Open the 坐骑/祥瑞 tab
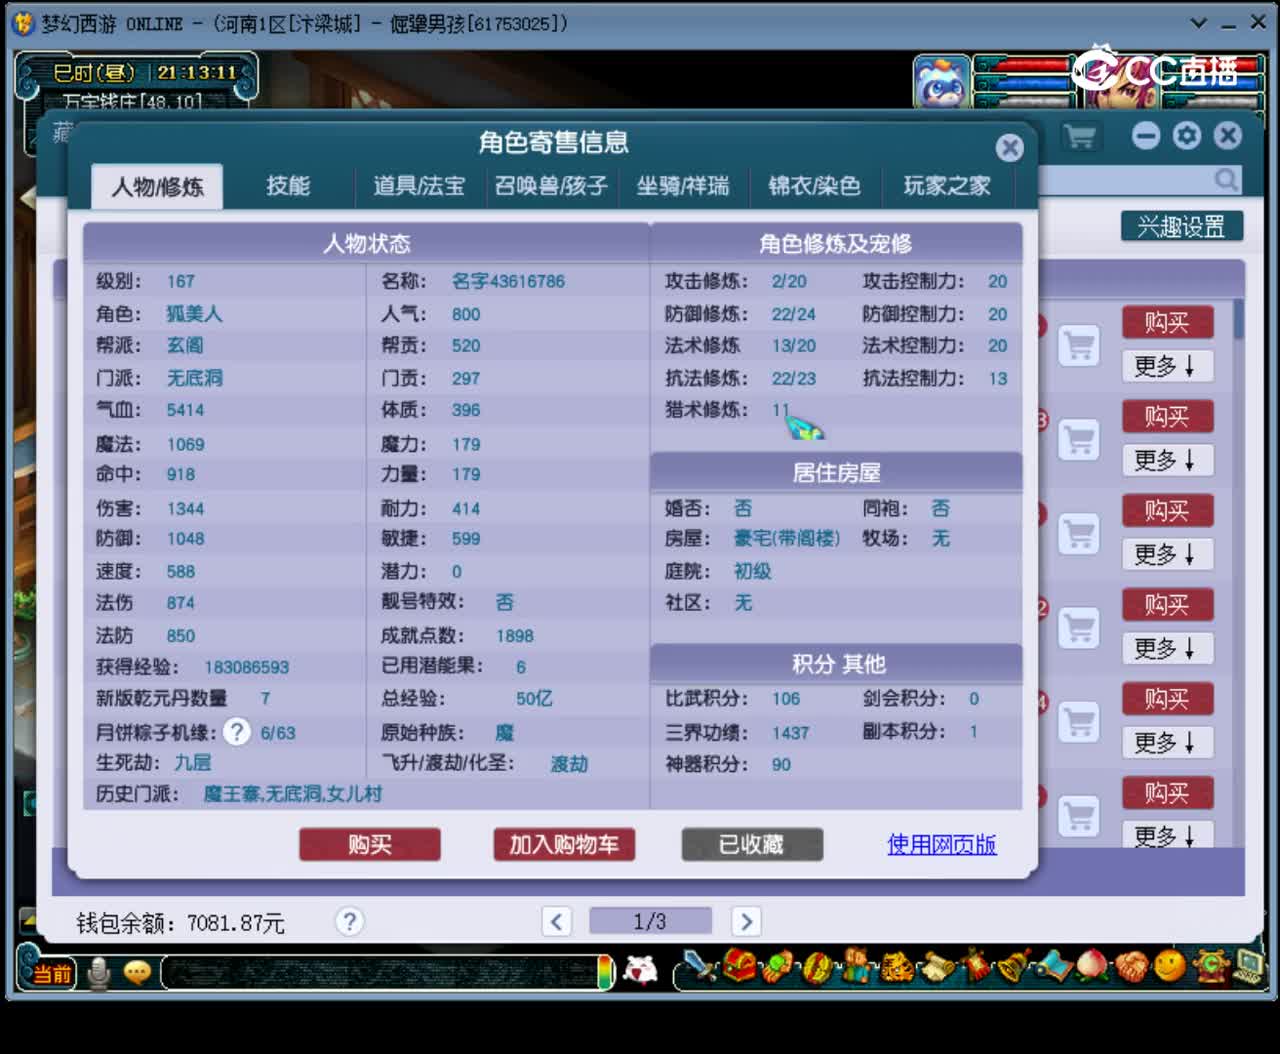1280x1054 pixels. (683, 186)
